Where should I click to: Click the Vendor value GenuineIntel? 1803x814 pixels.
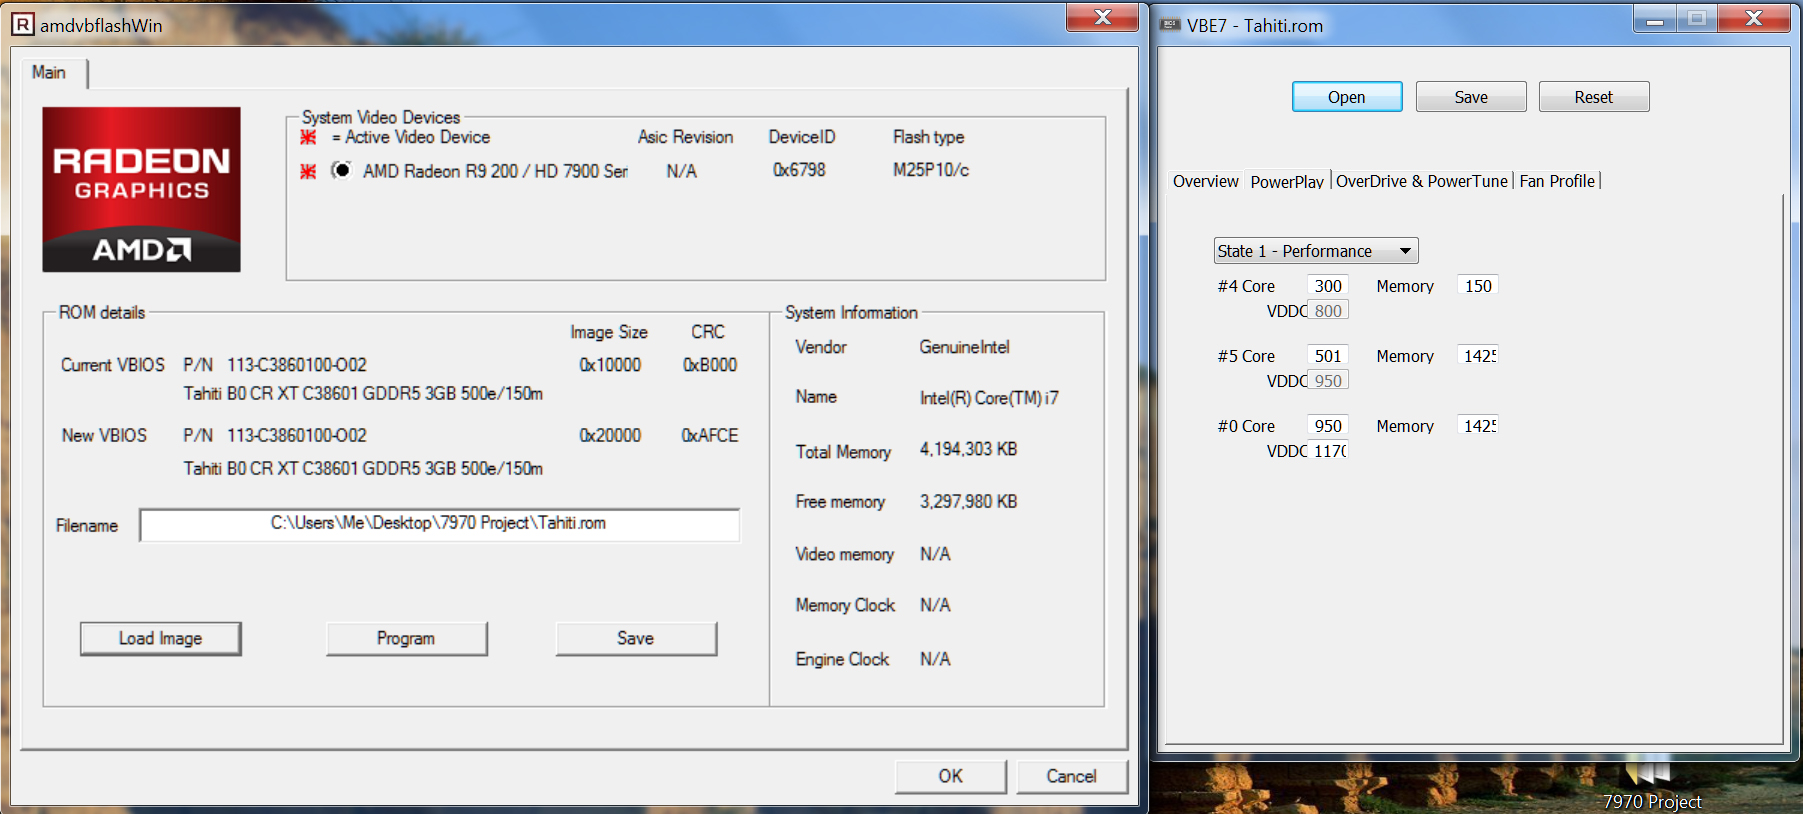964,347
